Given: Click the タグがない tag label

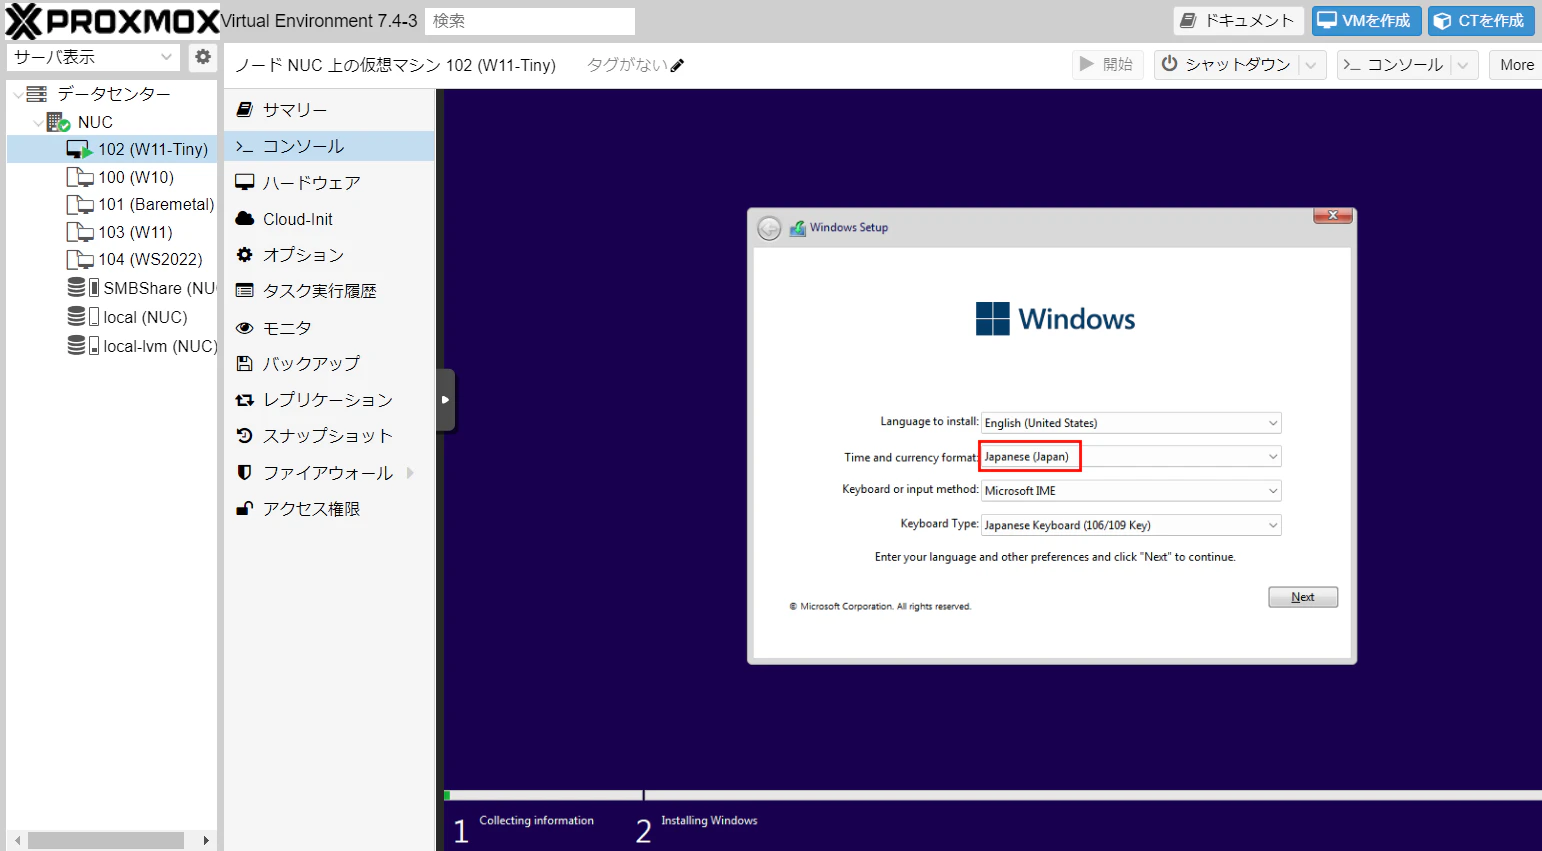Looking at the screenshot, I should tap(627, 65).
